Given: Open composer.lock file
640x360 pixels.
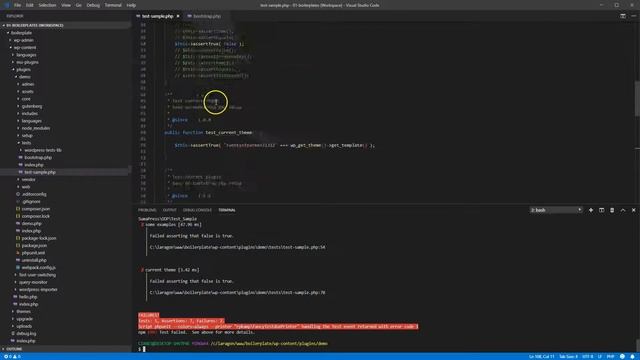Looking at the screenshot, I should 36,216.
